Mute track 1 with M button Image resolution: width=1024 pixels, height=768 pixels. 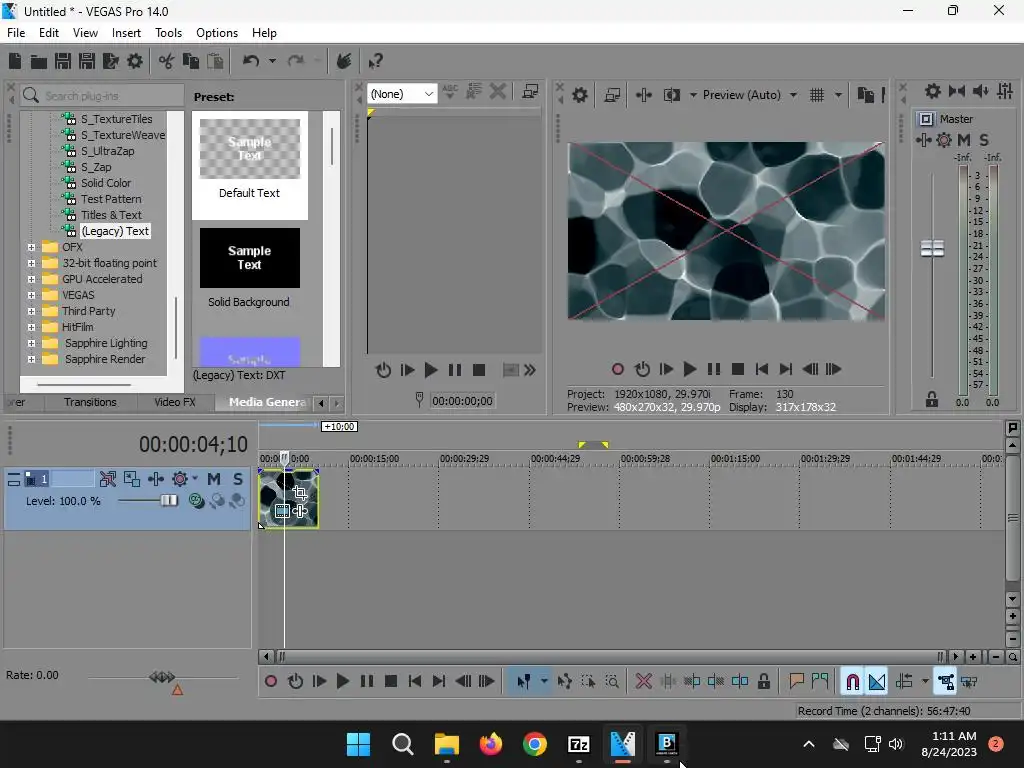click(214, 479)
